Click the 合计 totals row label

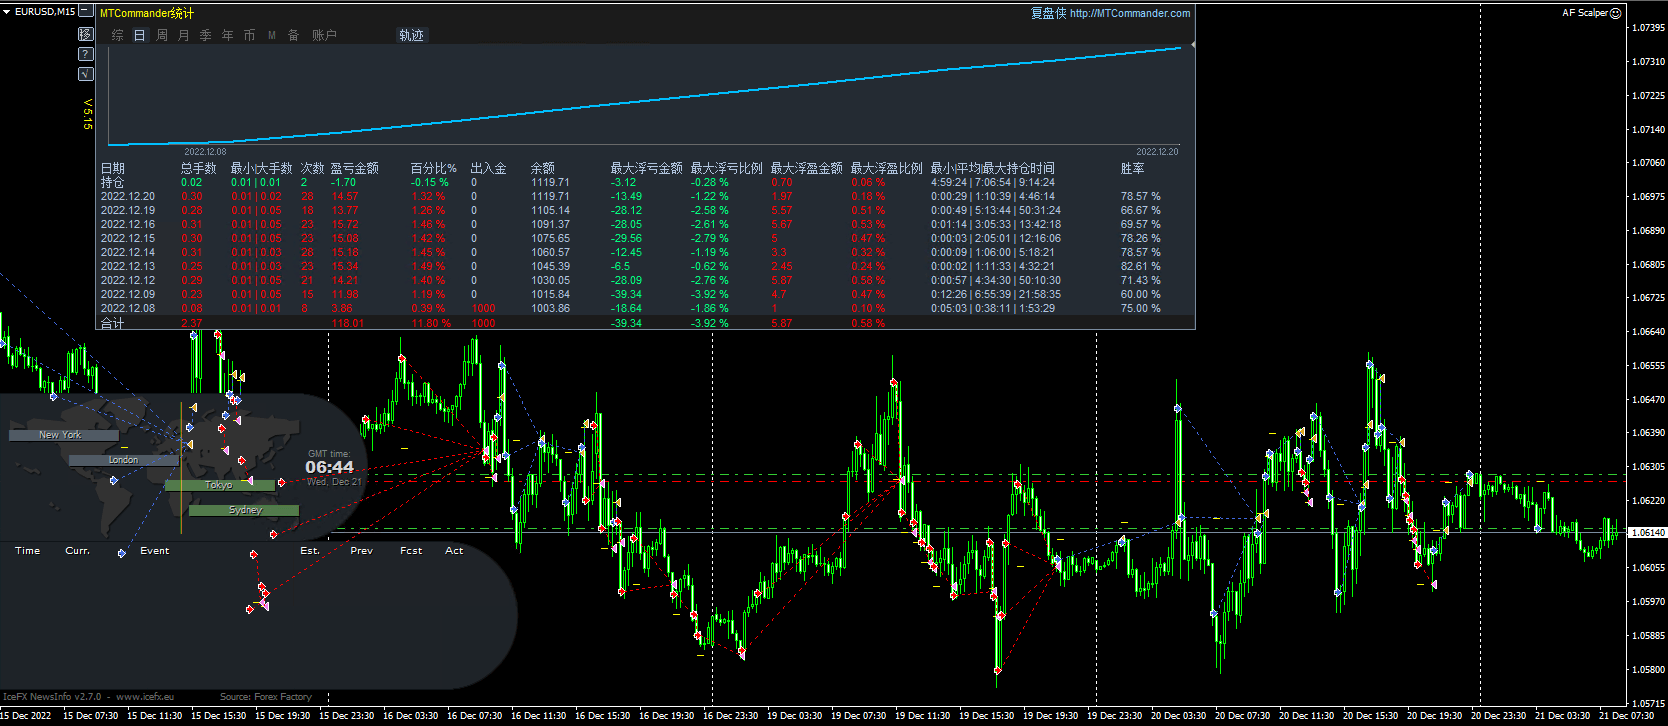click(x=113, y=323)
